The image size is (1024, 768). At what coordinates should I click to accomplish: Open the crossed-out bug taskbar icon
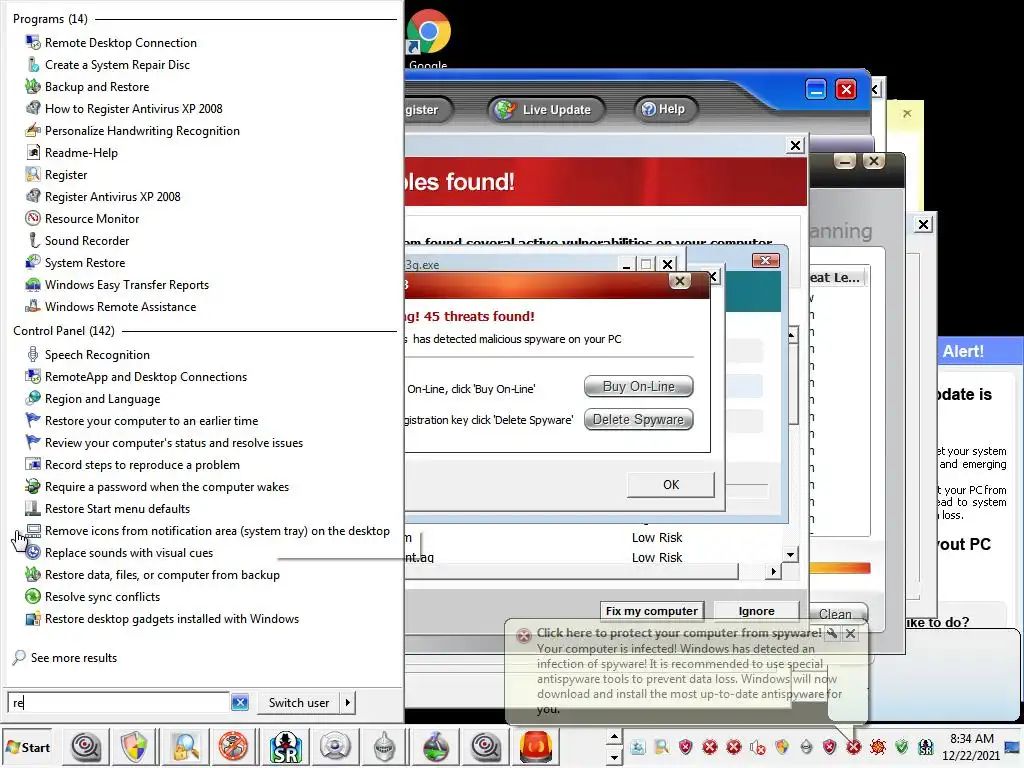[233, 746]
